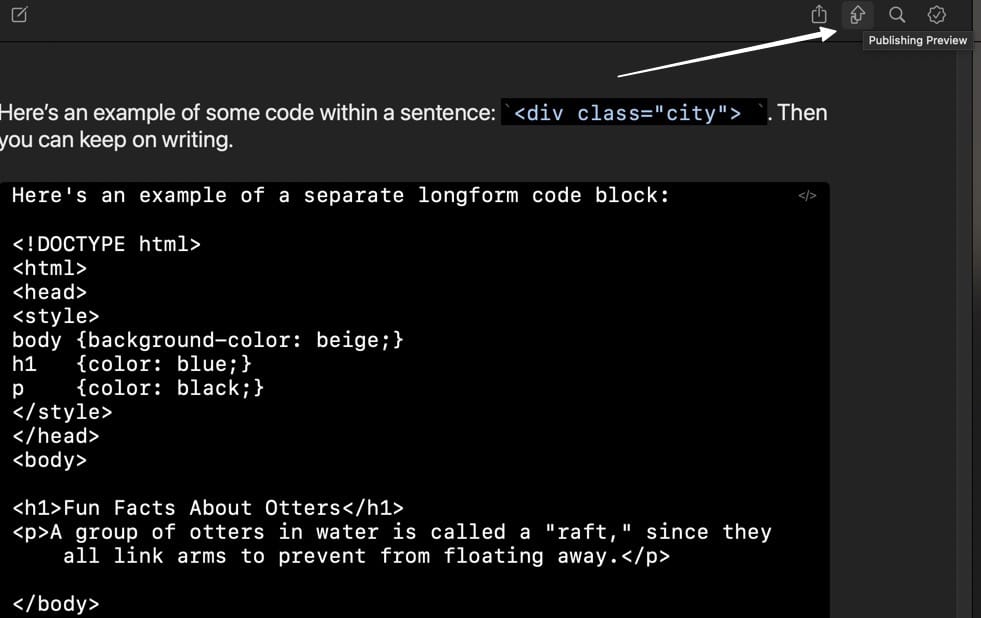Image resolution: width=981 pixels, height=618 pixels.
Task: Open the revision check badge icon
Action: [x=937, y=15]
